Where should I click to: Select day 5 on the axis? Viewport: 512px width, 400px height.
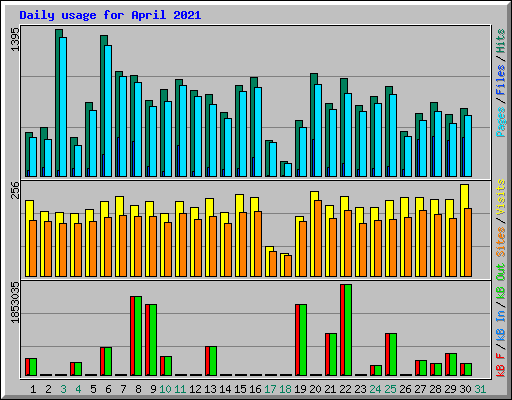93,389
